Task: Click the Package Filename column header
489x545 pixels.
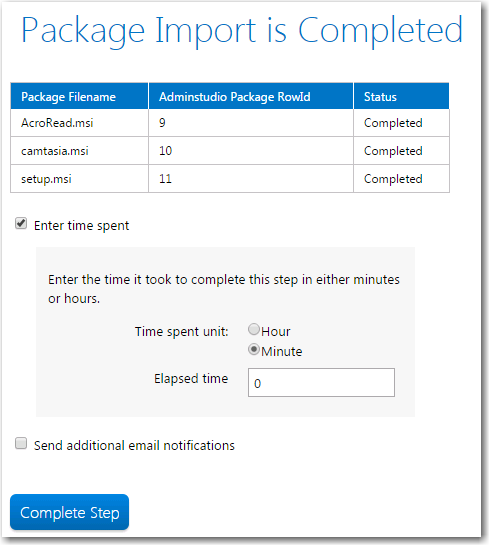Action: coord(80,96)
